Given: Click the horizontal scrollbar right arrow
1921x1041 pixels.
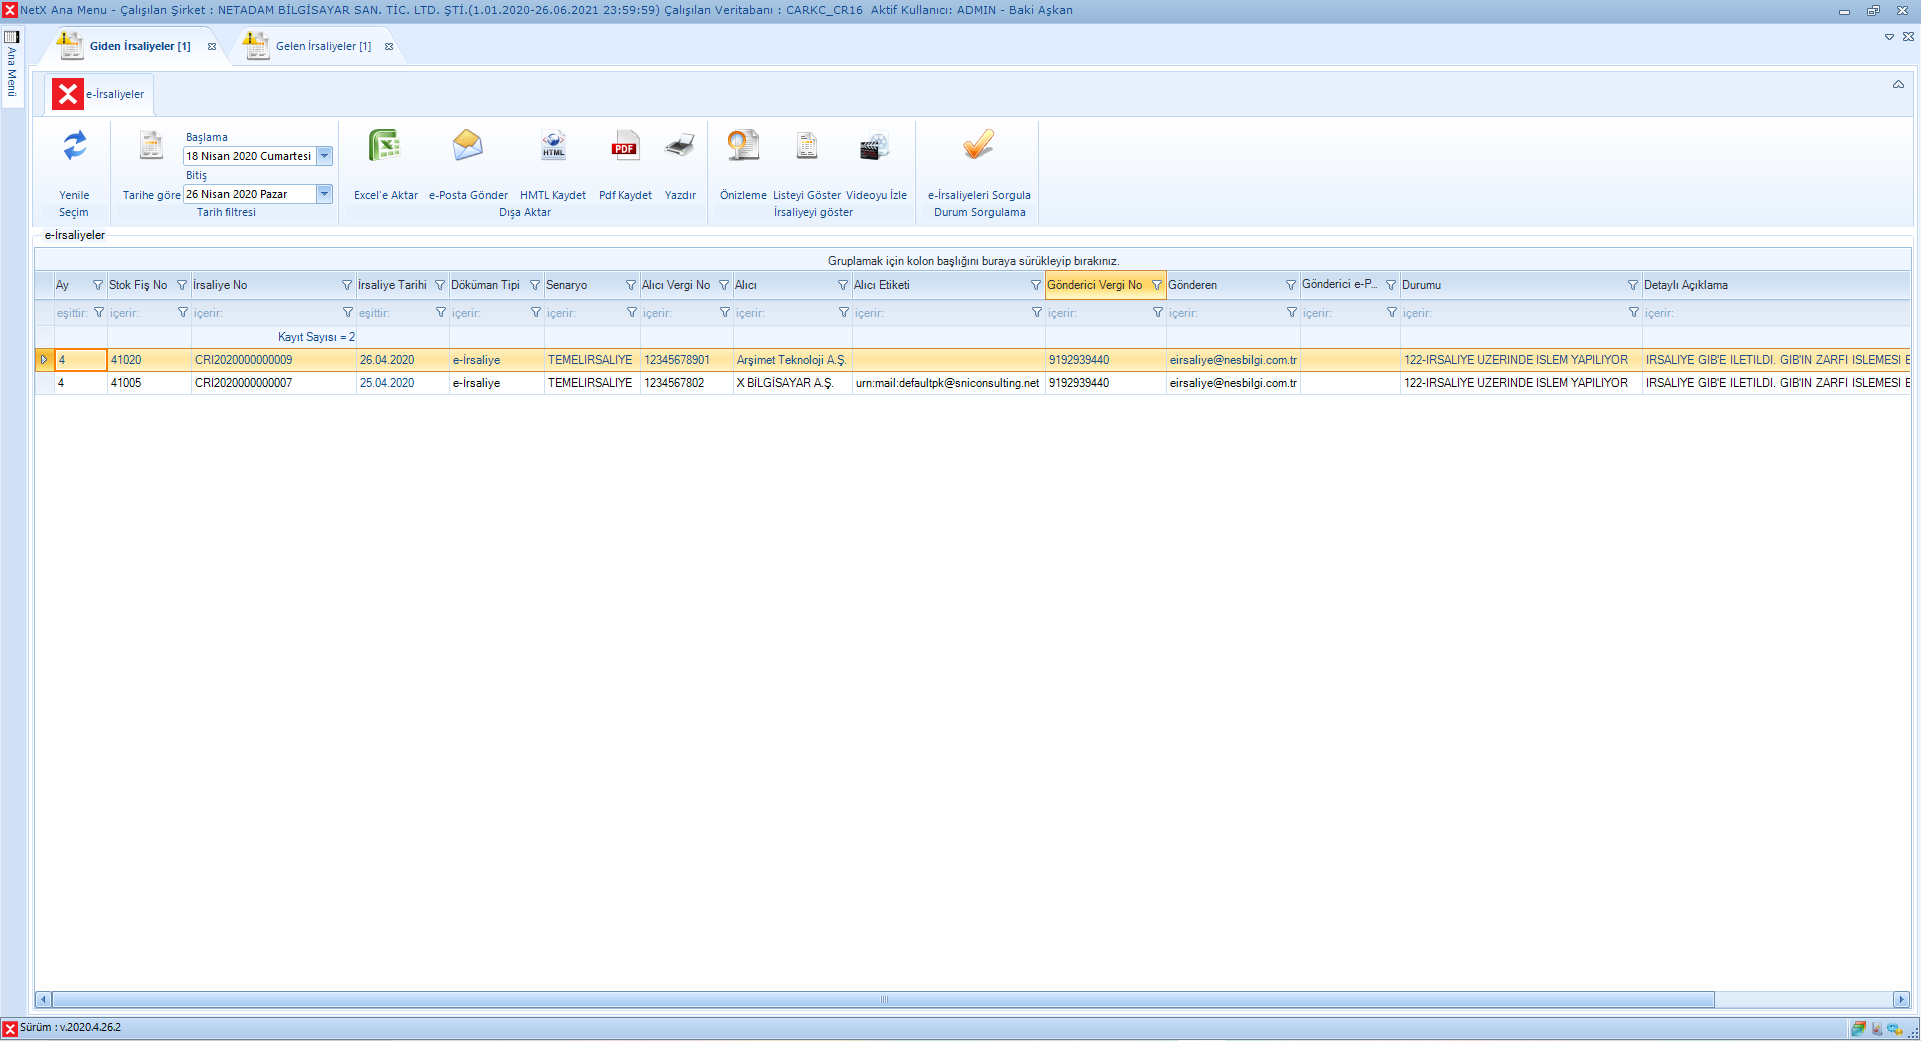Looking at the screenshot, I should pos(1900,999).
